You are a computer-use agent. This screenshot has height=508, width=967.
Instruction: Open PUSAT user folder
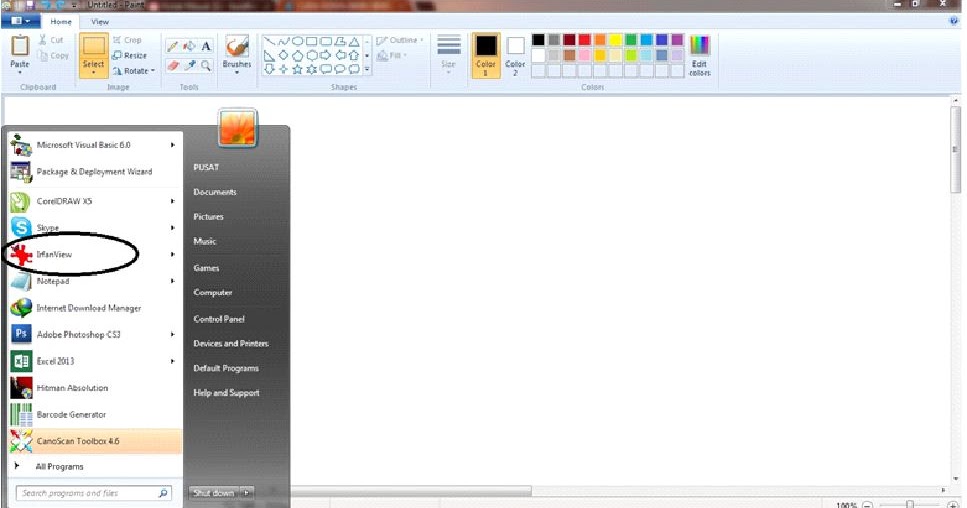pyautogui.click(x=206, y=167)
